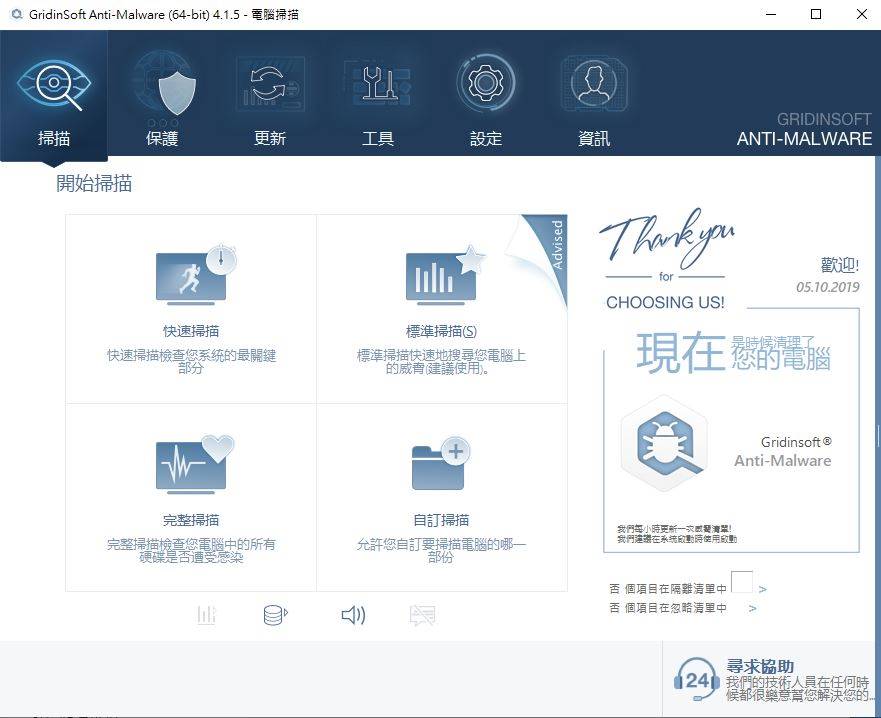This screenshot has height=718, width=881.
Task: Click the 個項目在隔離清單中 quarantine text
Action: point(676,589)
